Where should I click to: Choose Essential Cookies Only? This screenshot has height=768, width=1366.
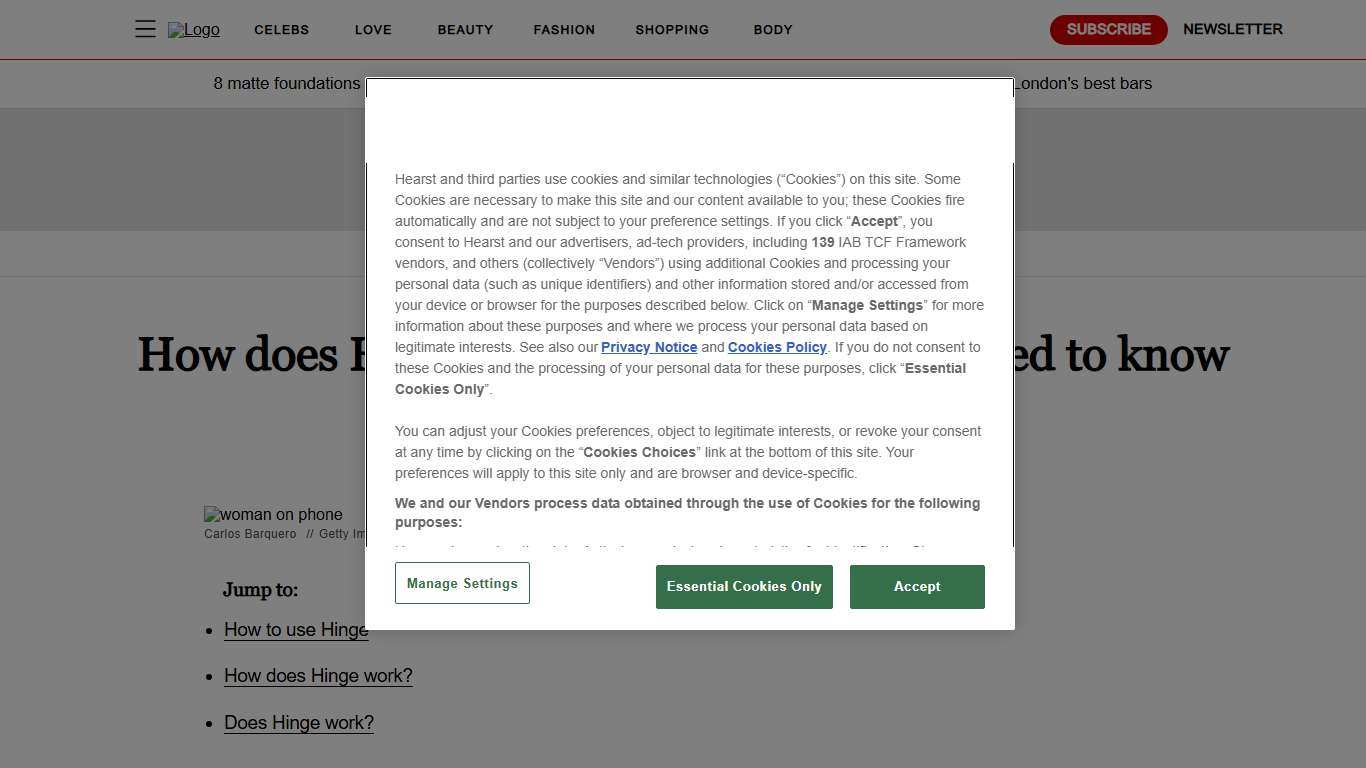pyautogui.click(x=744, y=587)
